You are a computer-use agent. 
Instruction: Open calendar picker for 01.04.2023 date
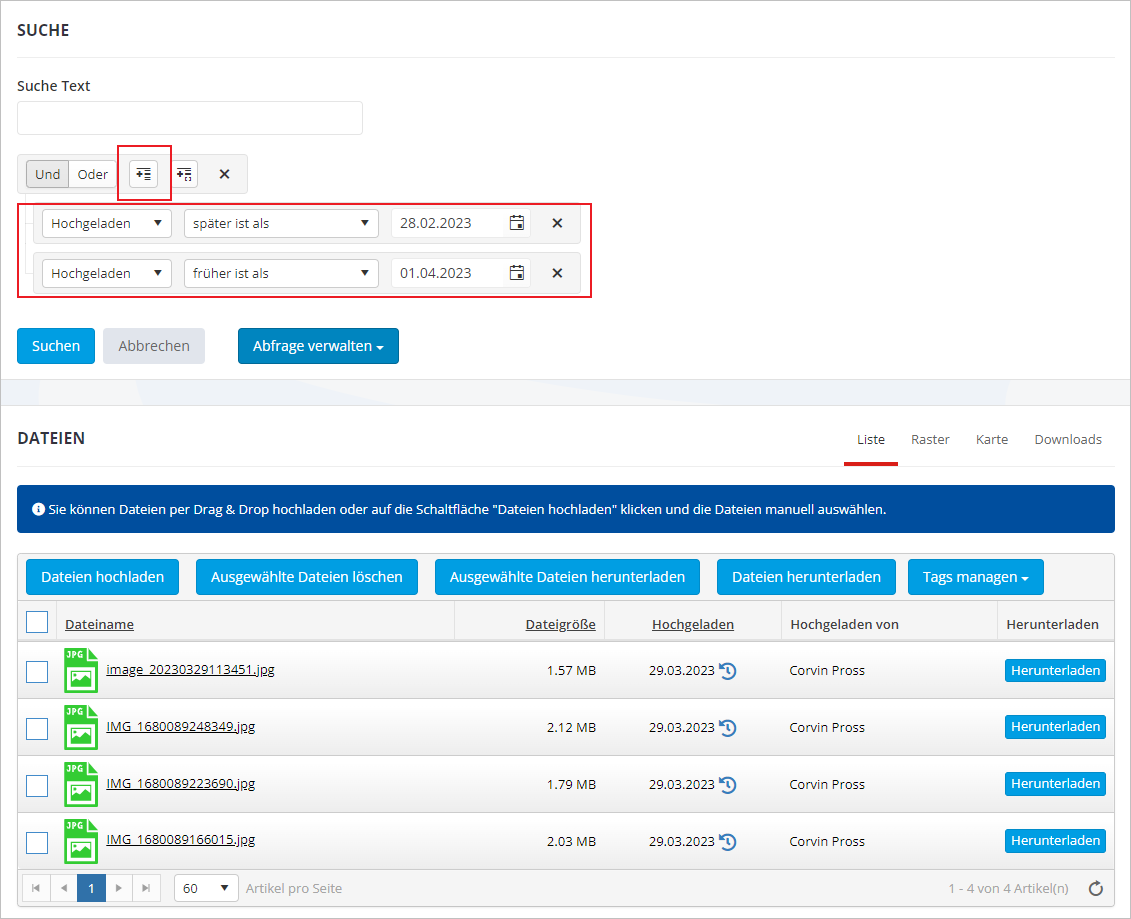517,273
